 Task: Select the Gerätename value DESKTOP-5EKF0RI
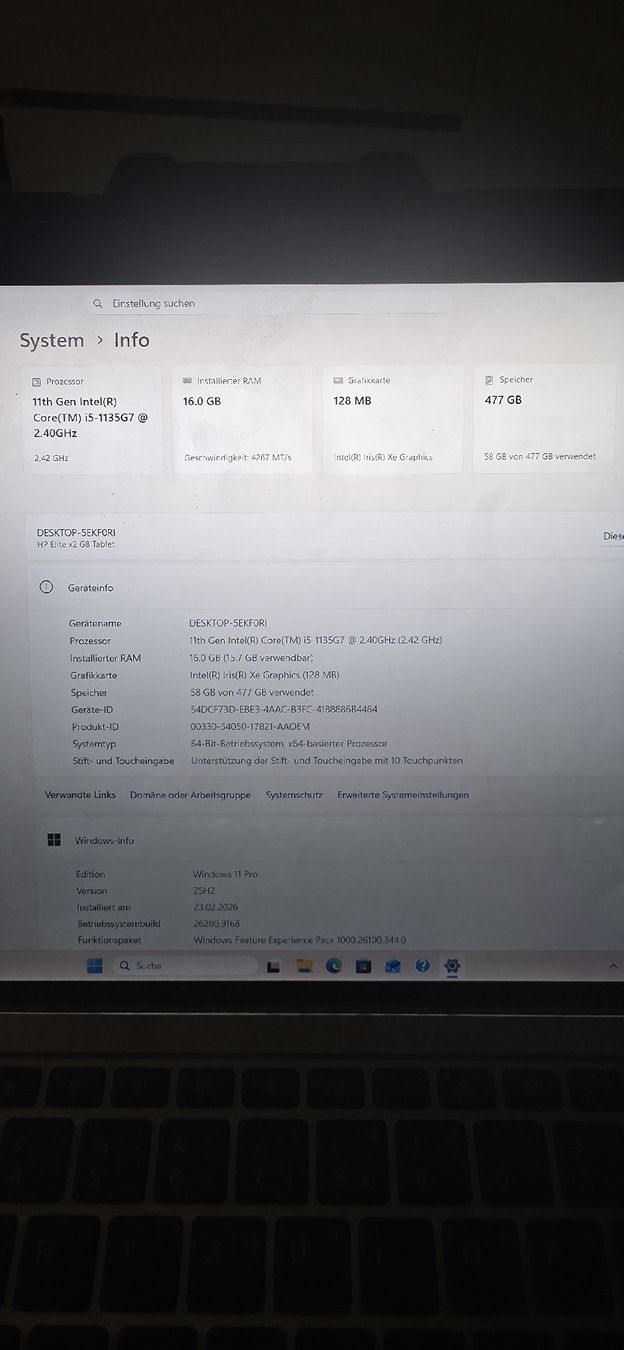pyautogui.click(x=226, y=623)
